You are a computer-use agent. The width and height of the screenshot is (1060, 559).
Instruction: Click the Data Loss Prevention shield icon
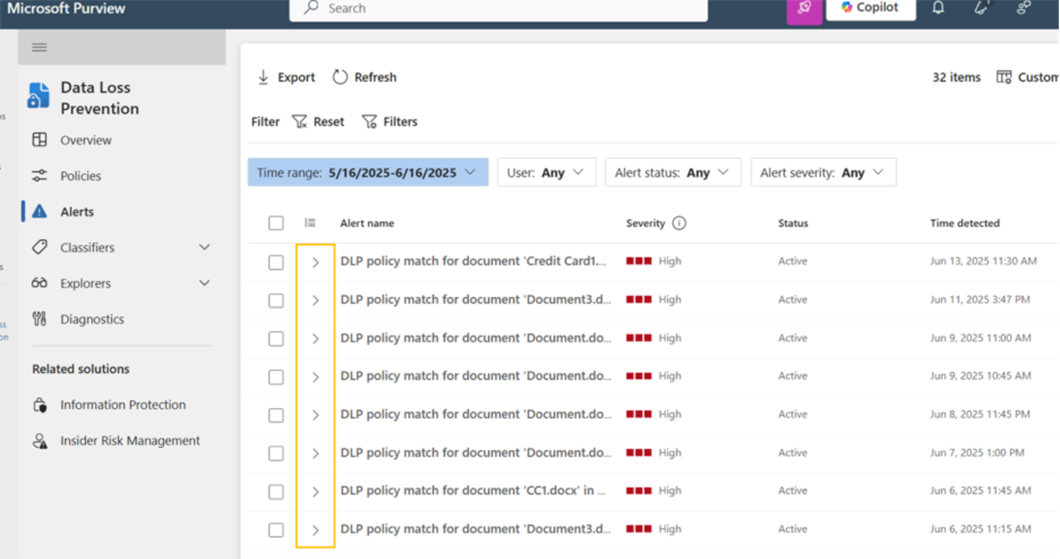[x=39, y=96]
